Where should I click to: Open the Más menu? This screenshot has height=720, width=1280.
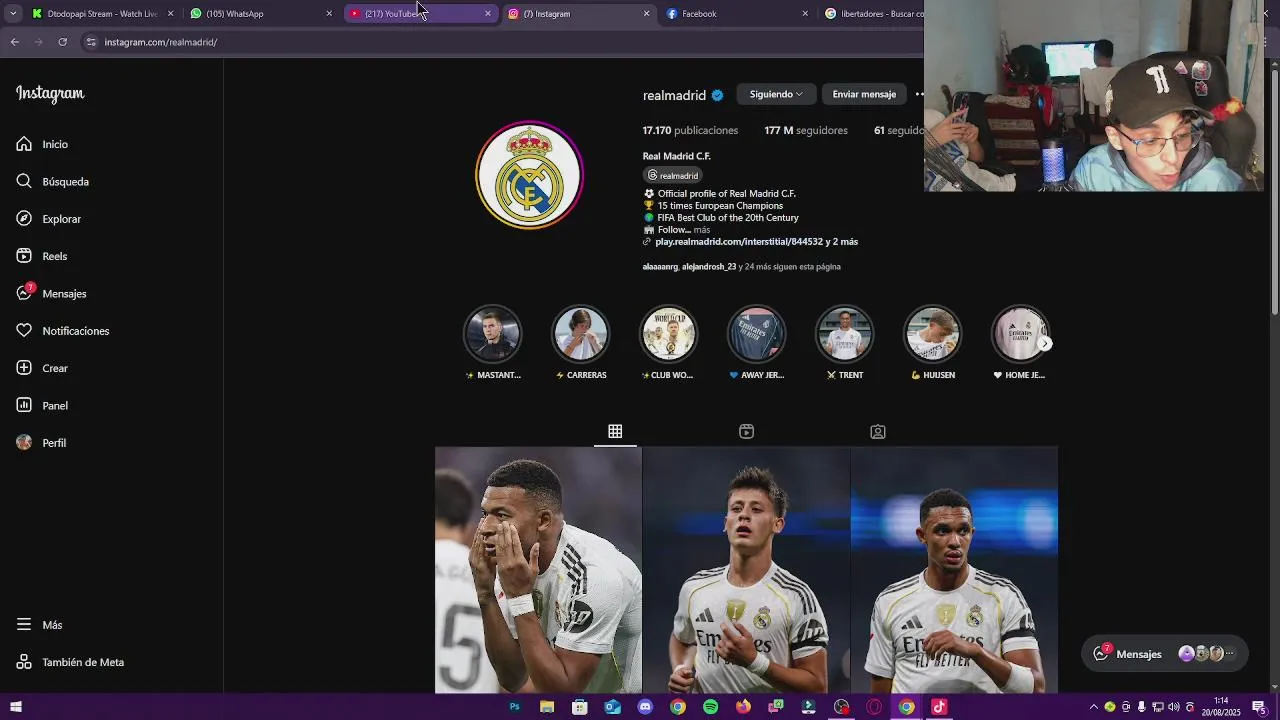(x=39, y=625)
